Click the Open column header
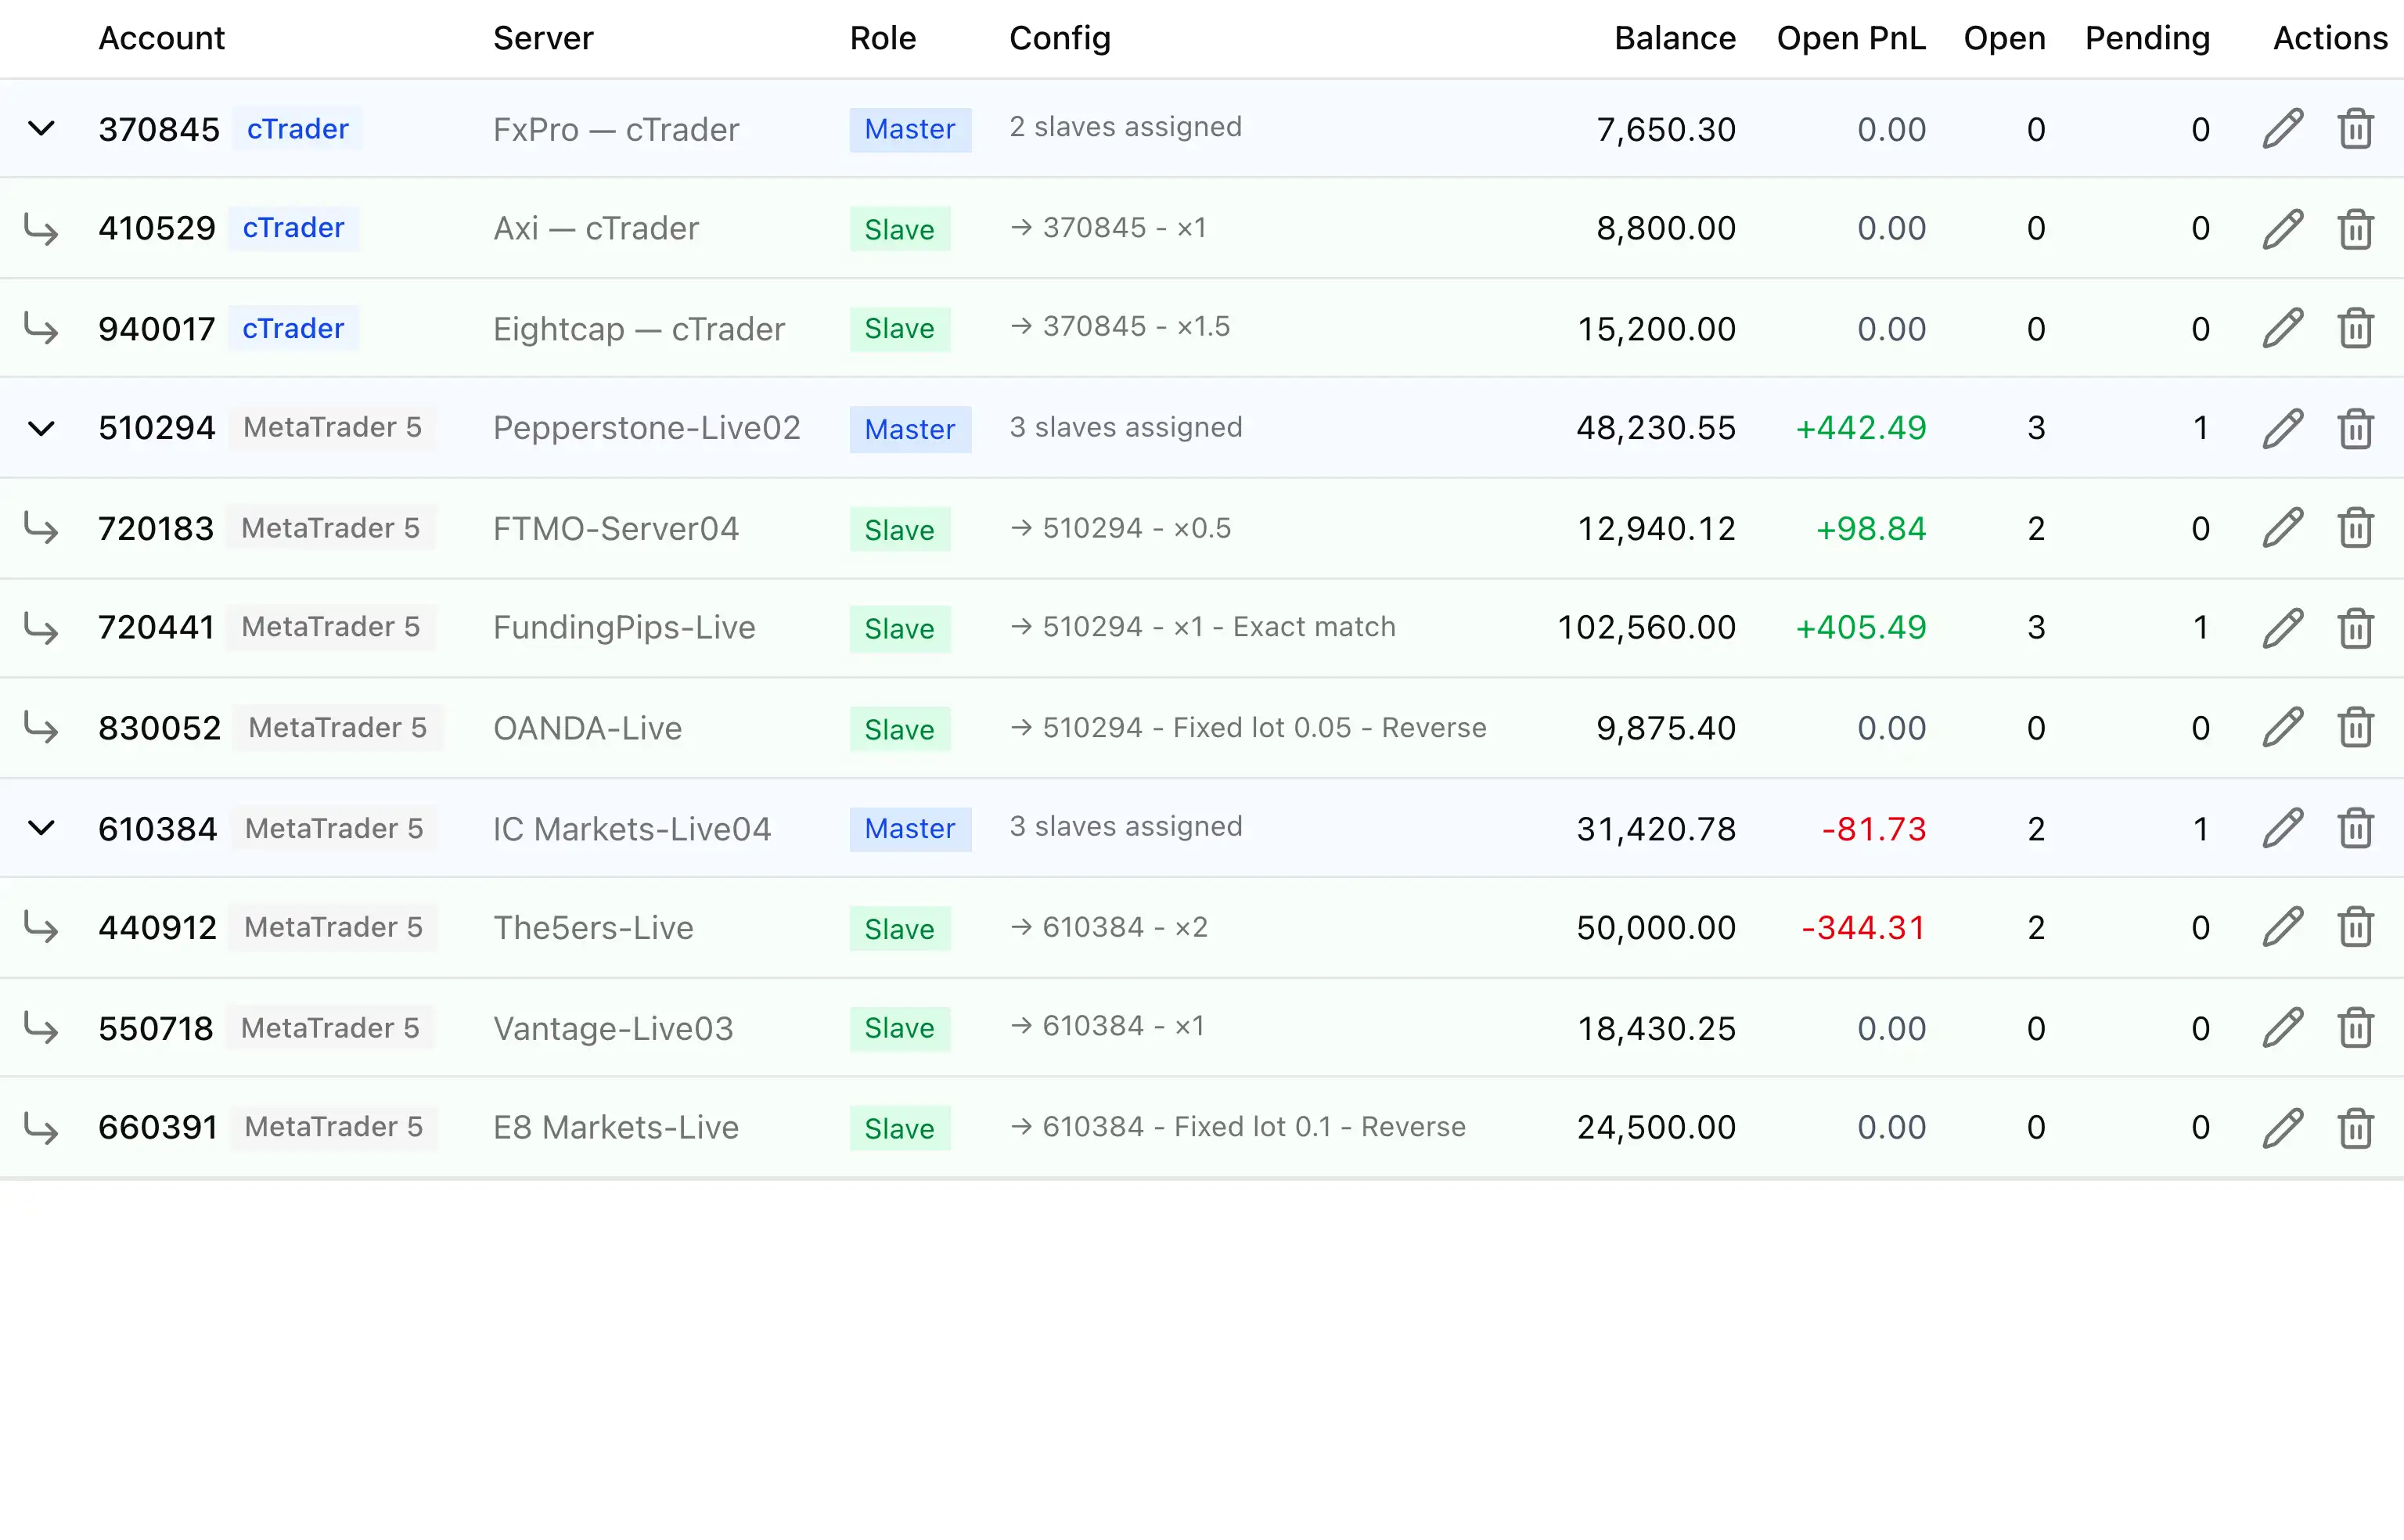The image size is (2404, 1540). tap(2004, 38)
